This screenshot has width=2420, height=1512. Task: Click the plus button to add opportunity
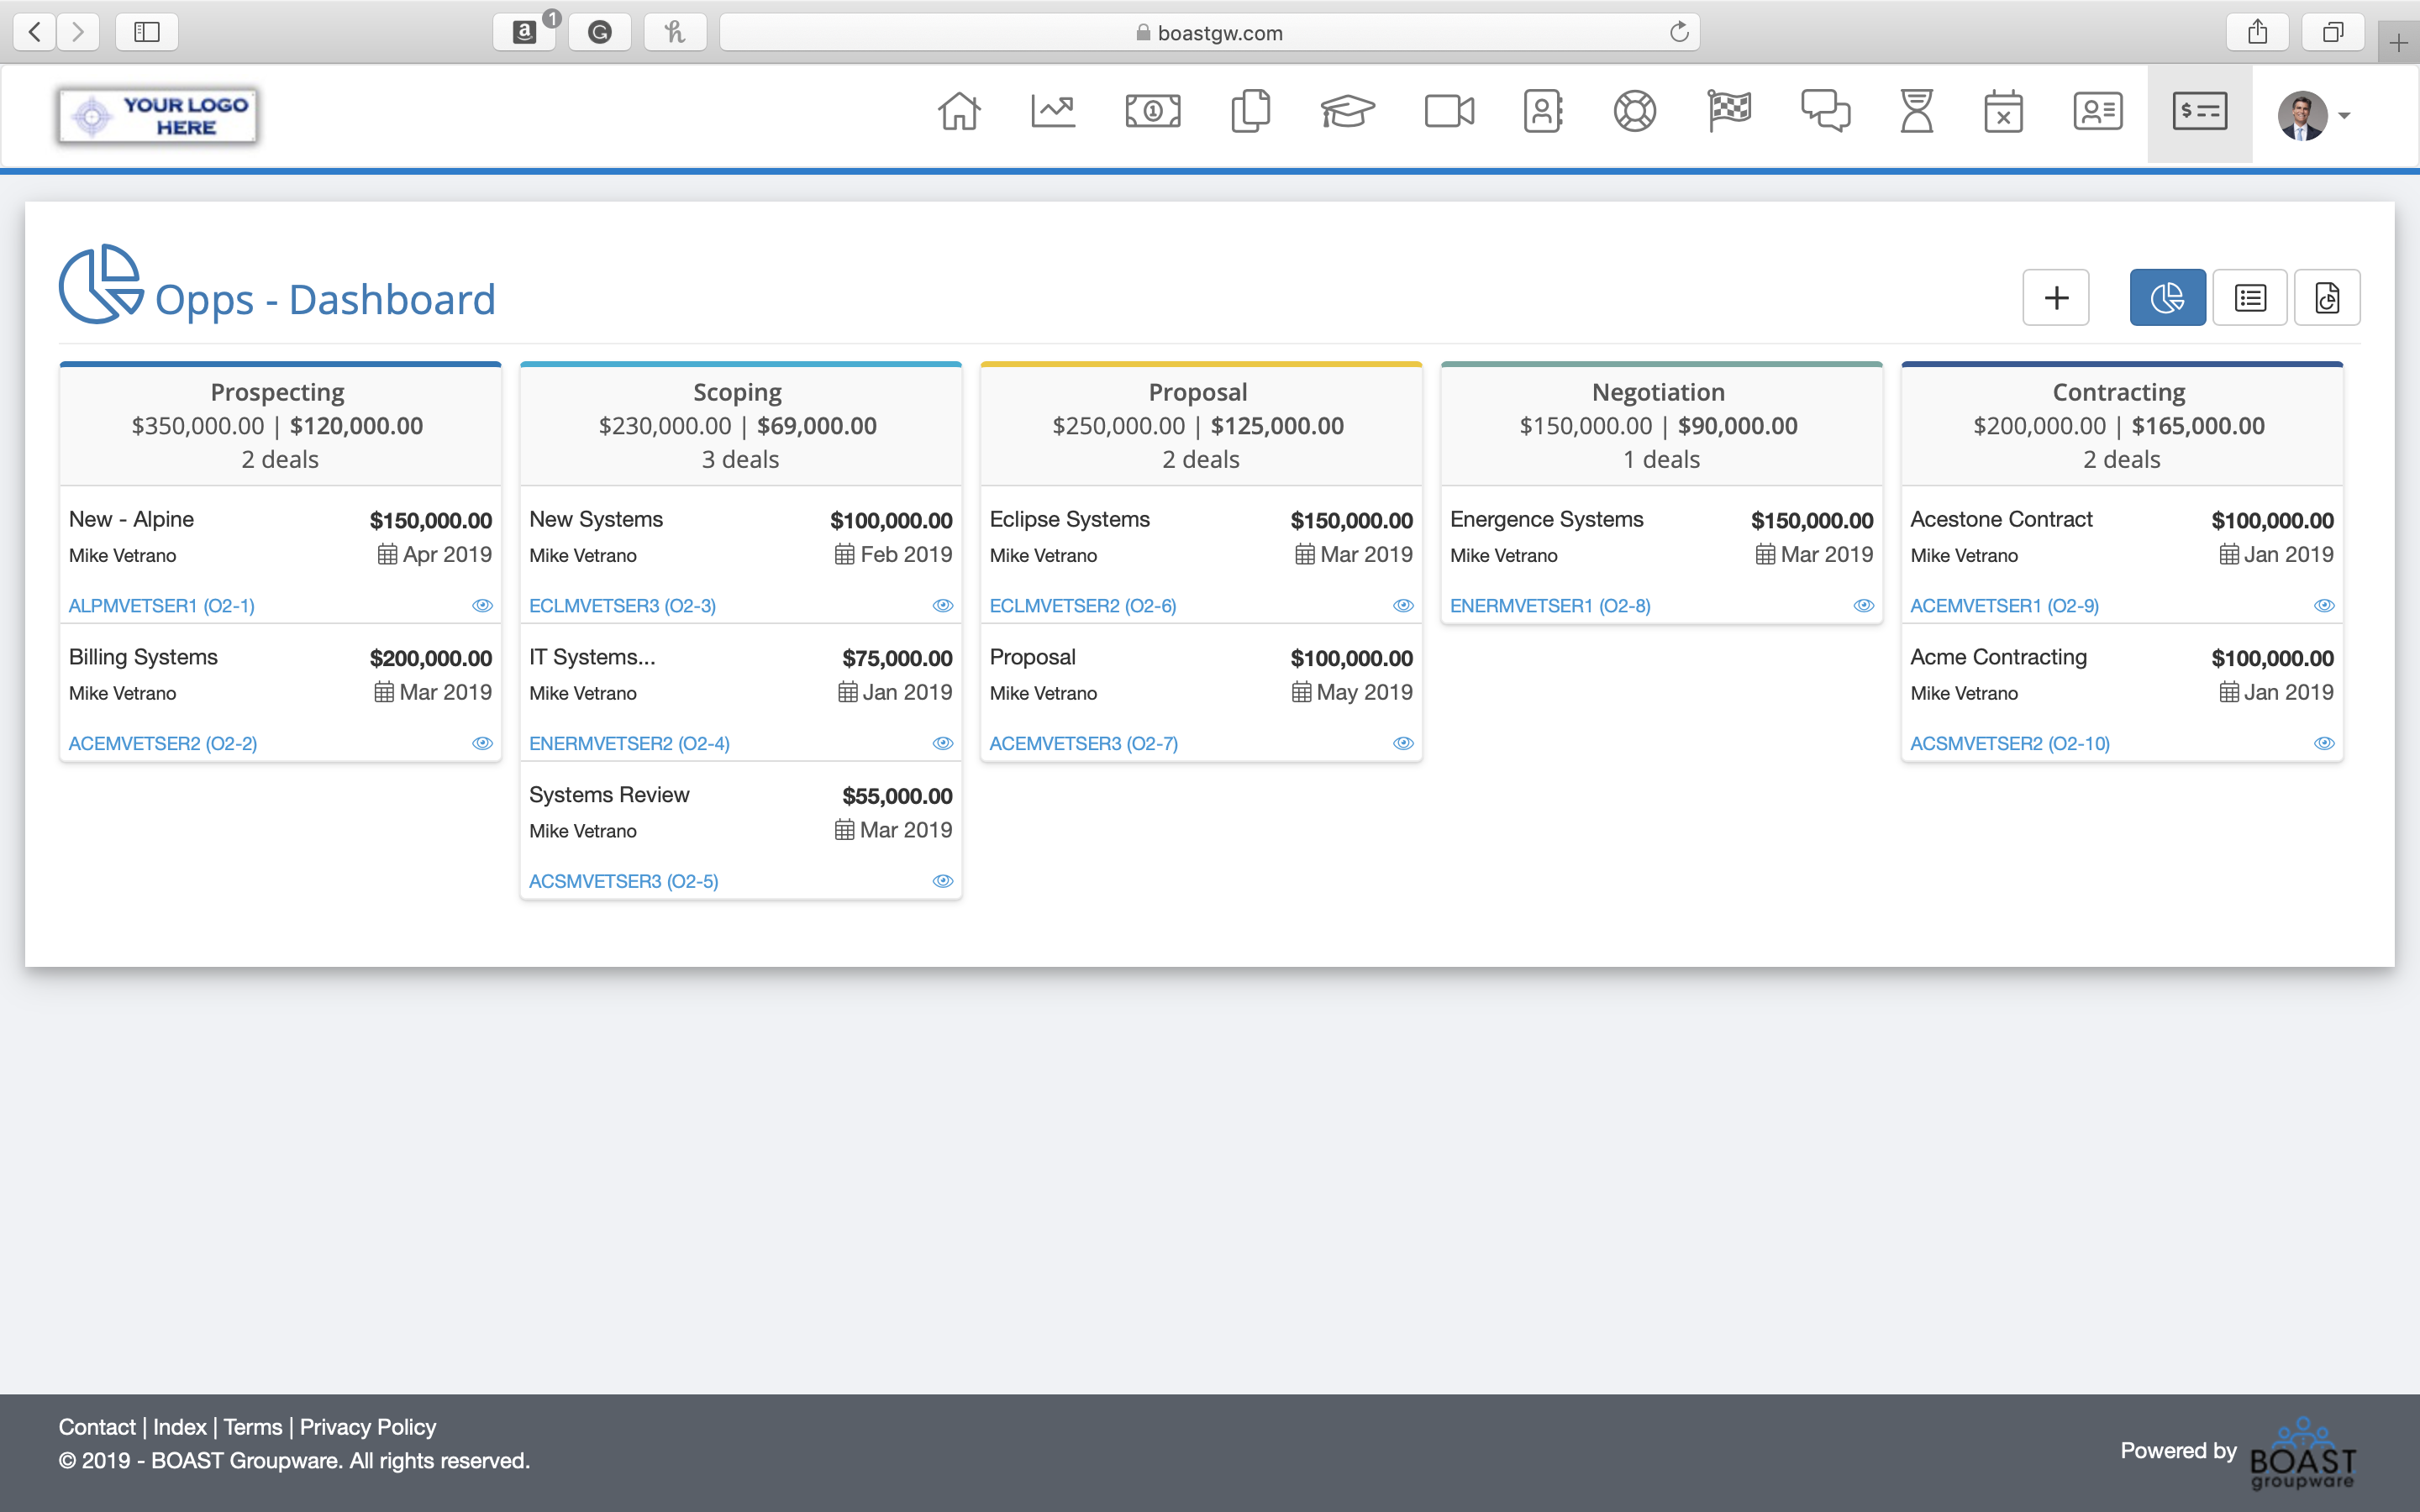(2056, 298)
